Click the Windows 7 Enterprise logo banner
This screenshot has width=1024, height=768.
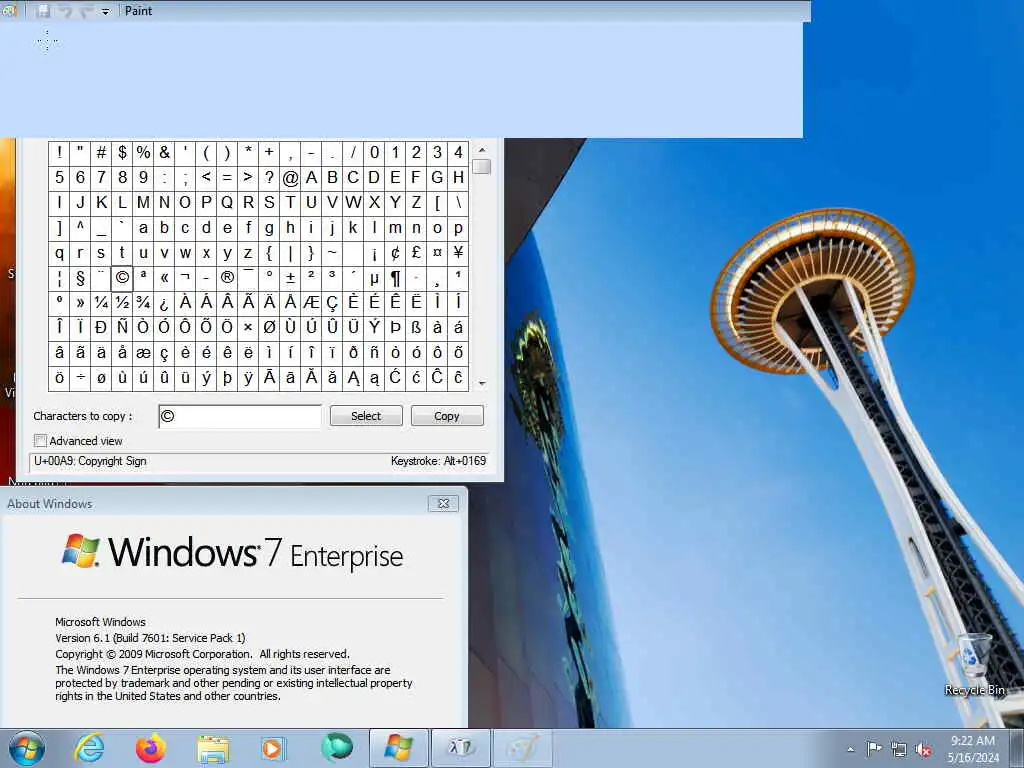[232, 552]
